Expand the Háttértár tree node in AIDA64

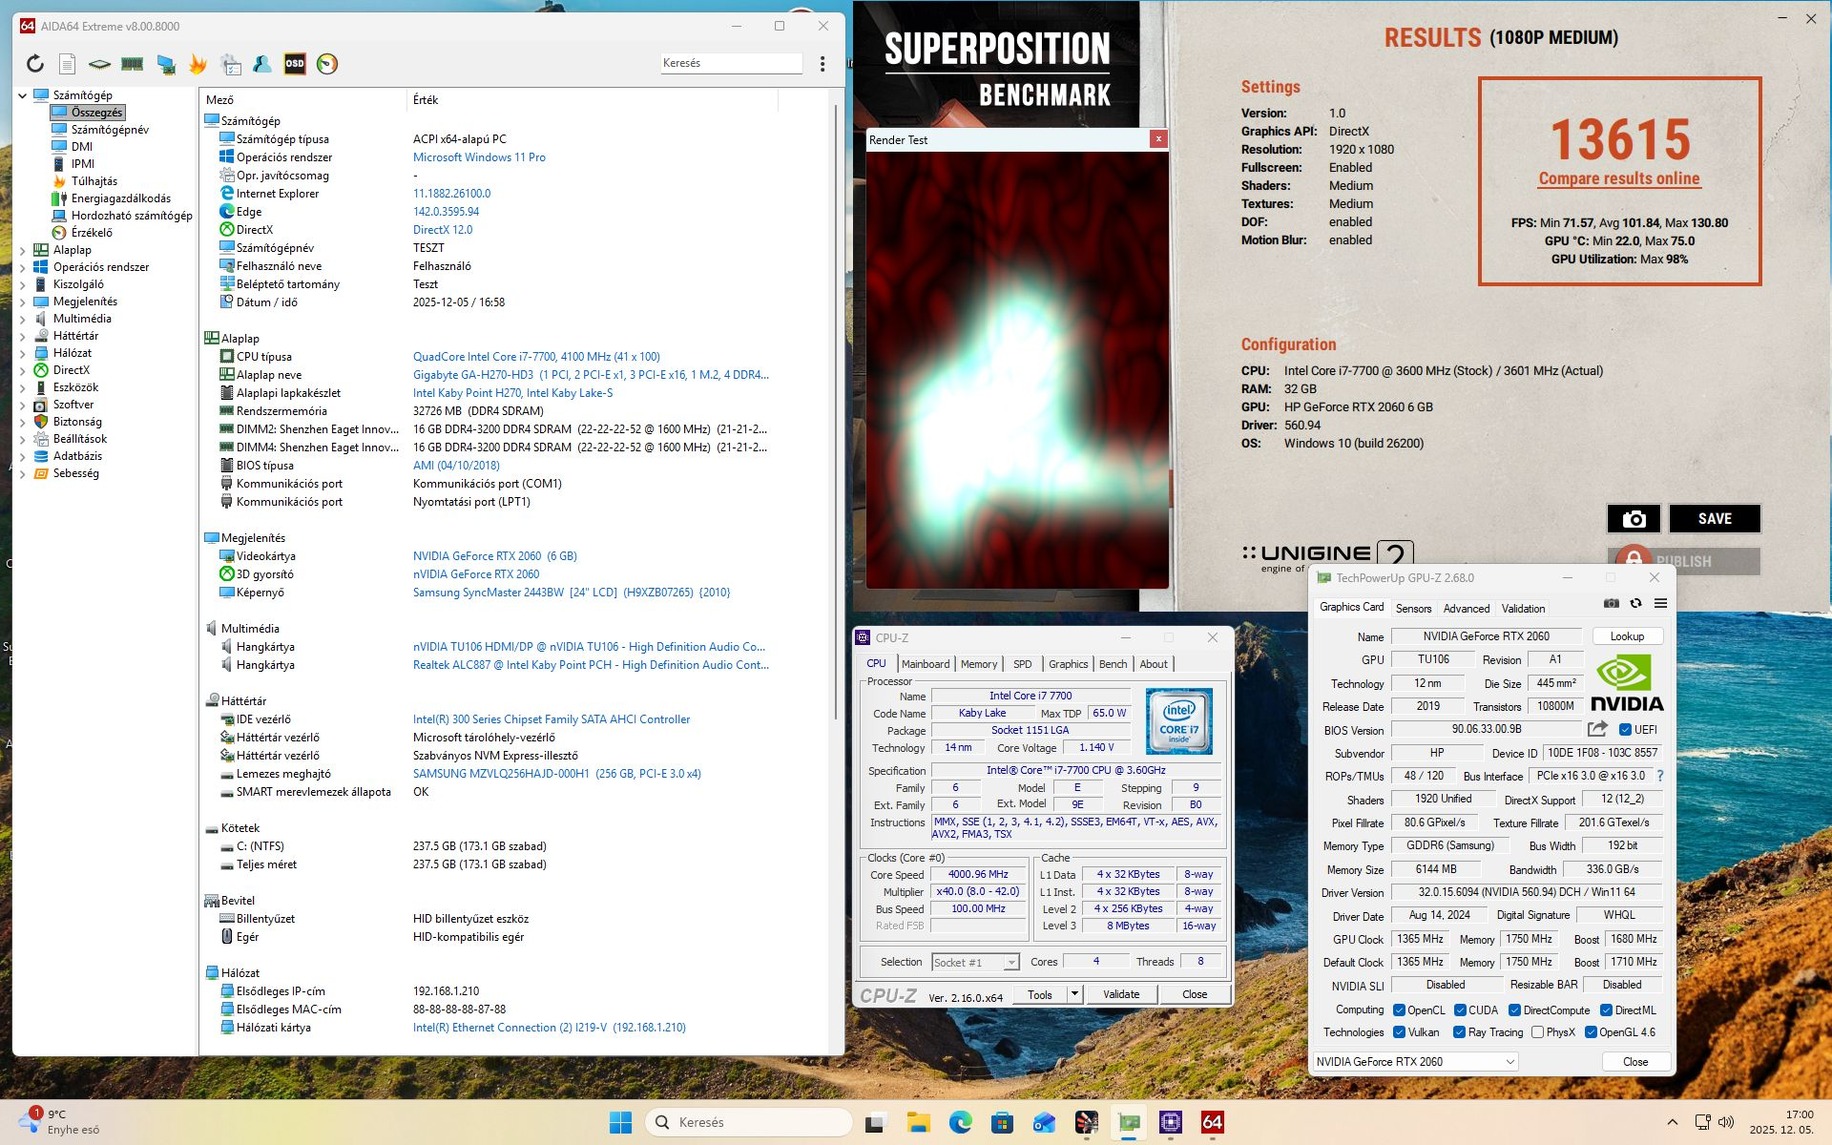click(23, 336)
